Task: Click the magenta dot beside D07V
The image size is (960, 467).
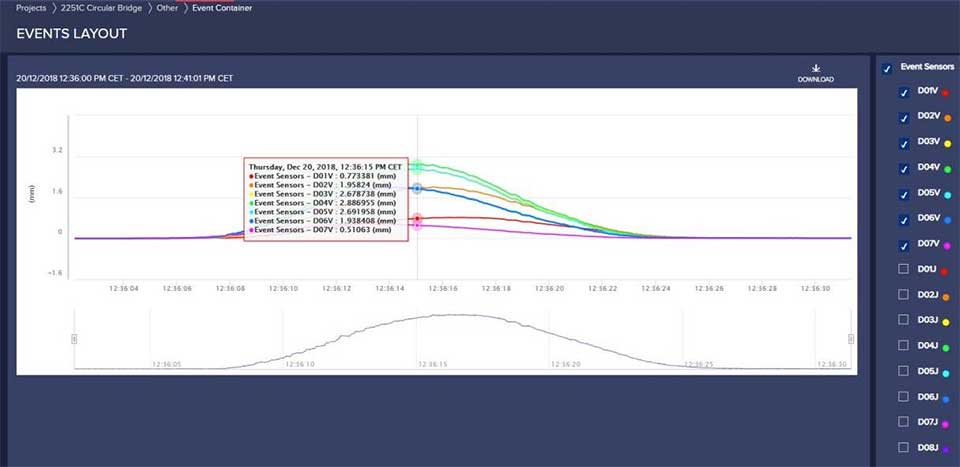Action: [x=947, y=245]
